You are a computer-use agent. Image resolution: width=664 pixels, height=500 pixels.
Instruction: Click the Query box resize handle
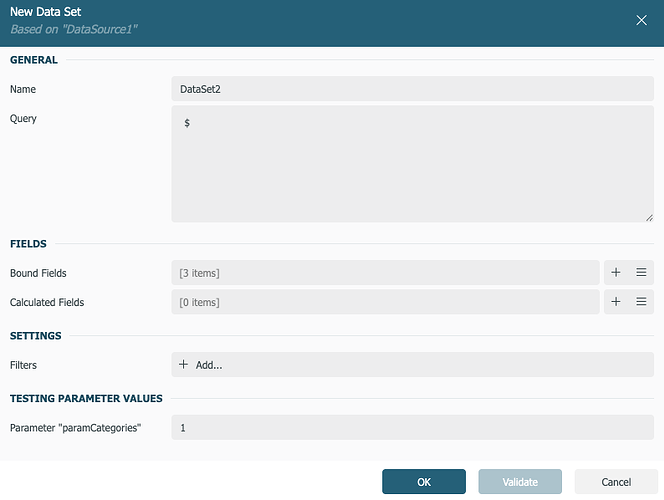[648, 217]
